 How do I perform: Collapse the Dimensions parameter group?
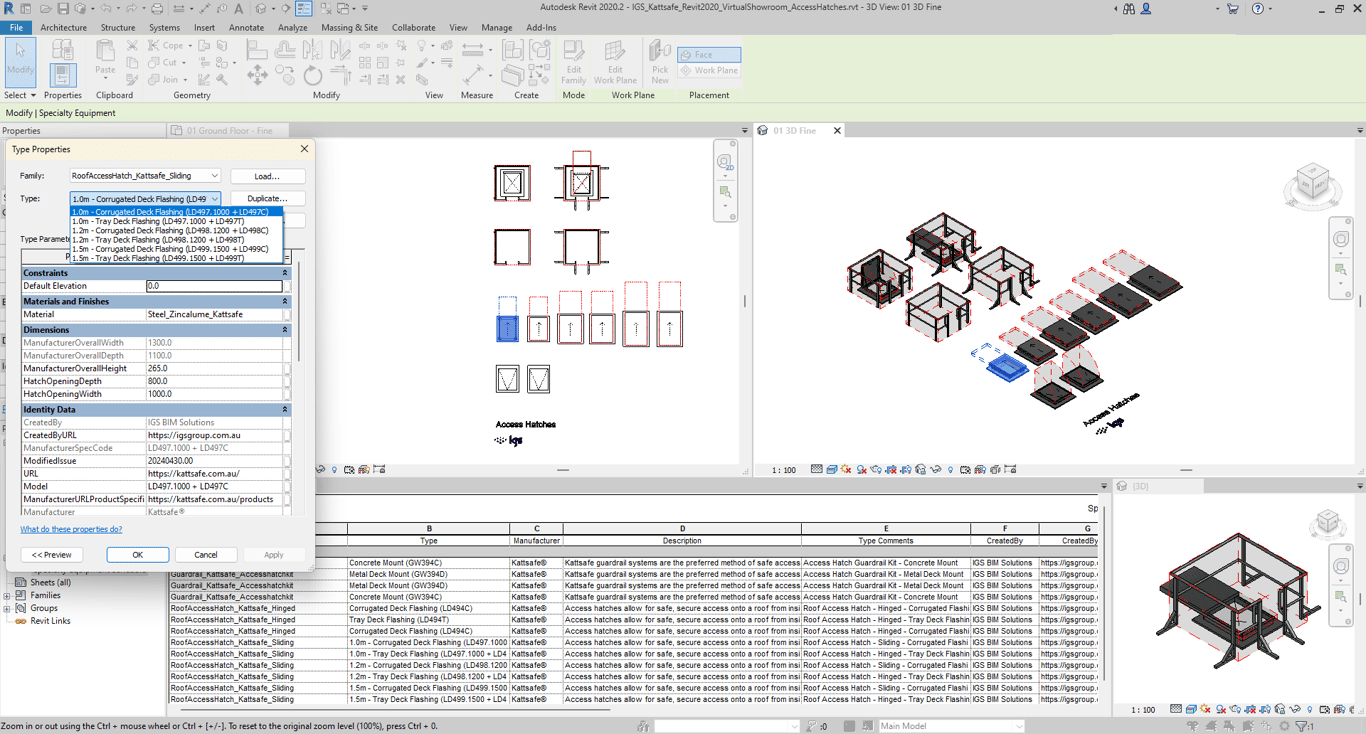pyautogui.click(x=285, y=330)
